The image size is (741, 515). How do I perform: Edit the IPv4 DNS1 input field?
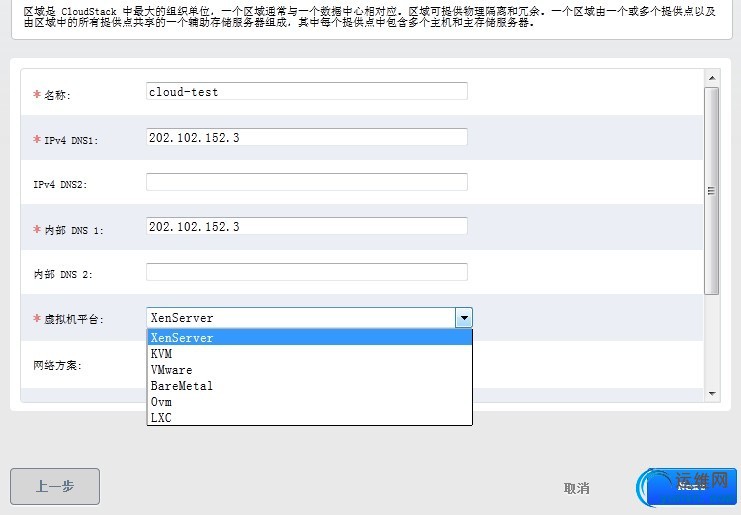tap(307, 137)
